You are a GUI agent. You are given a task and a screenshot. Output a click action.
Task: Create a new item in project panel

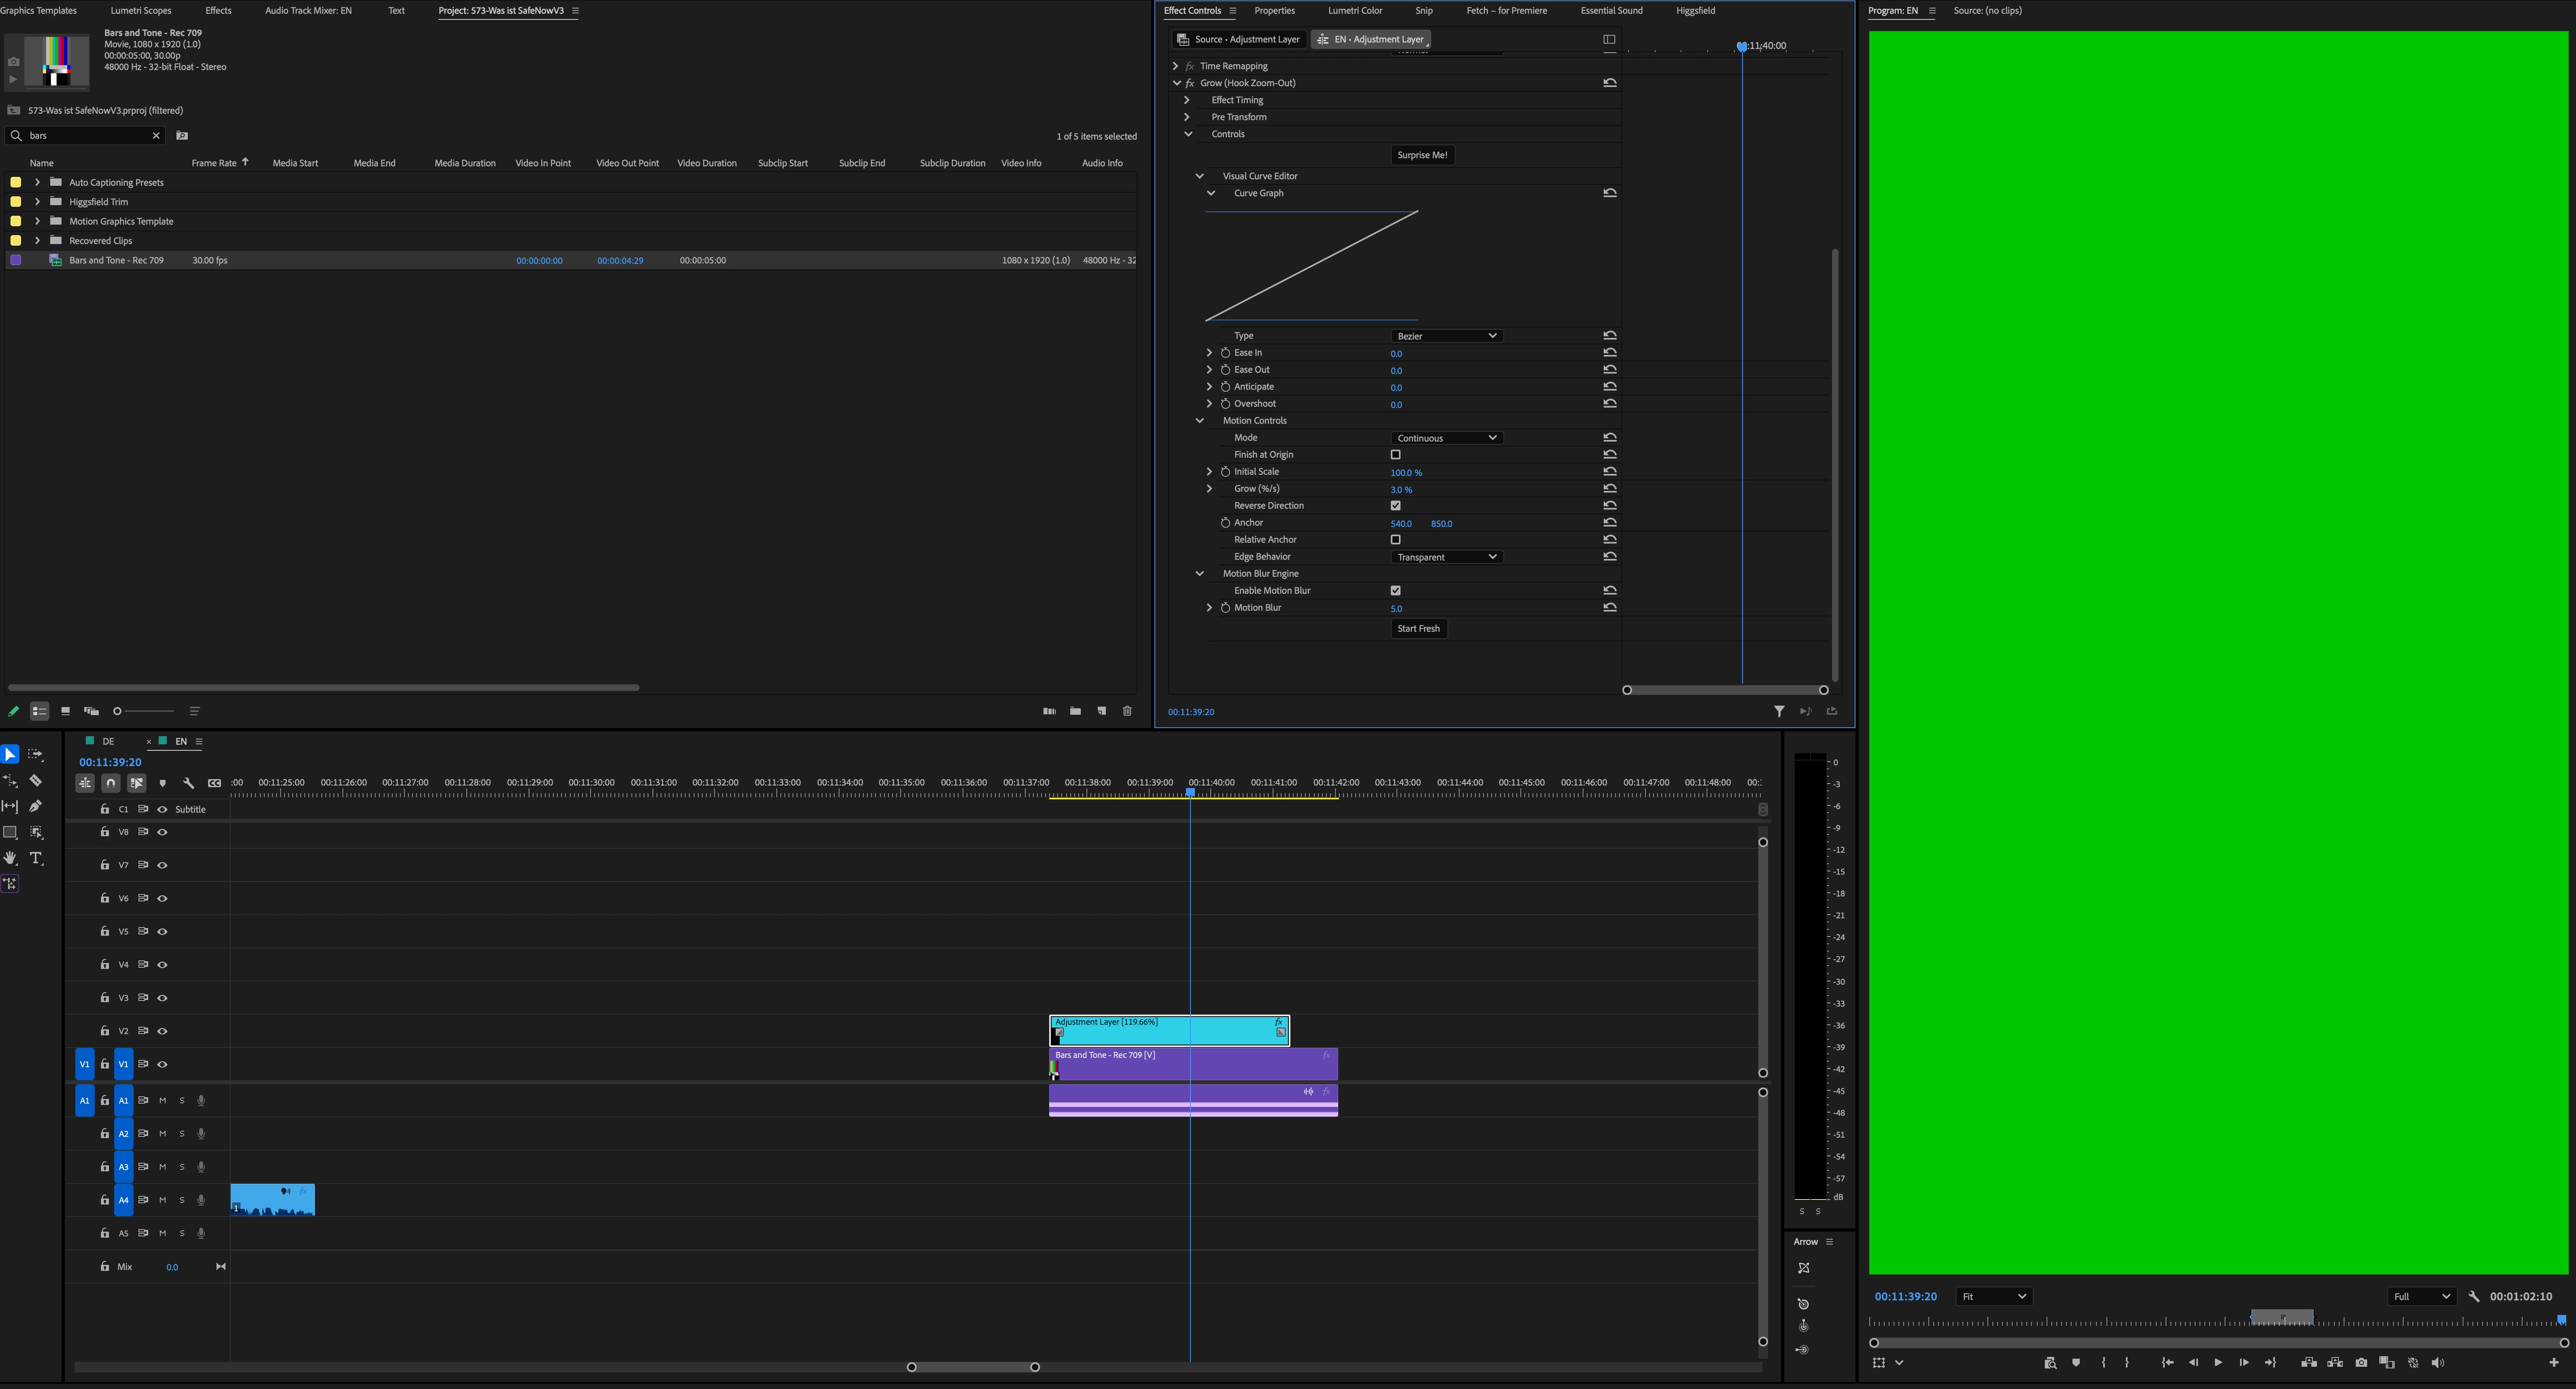[1101, 711]
